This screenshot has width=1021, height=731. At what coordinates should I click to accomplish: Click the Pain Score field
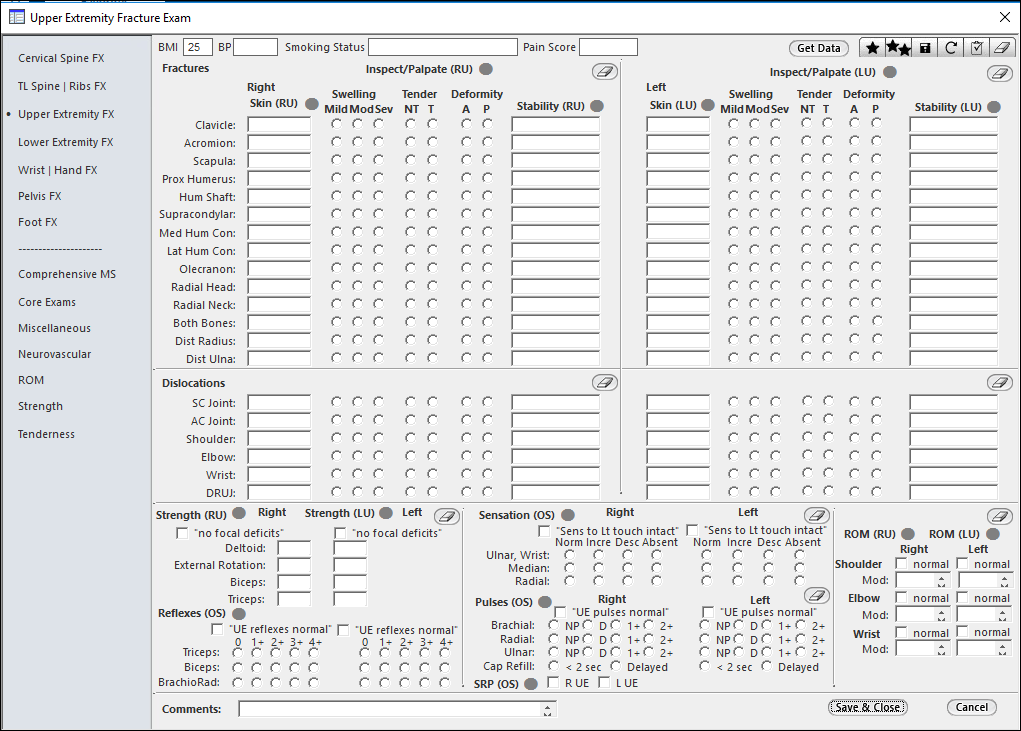[x=608, y=47]
